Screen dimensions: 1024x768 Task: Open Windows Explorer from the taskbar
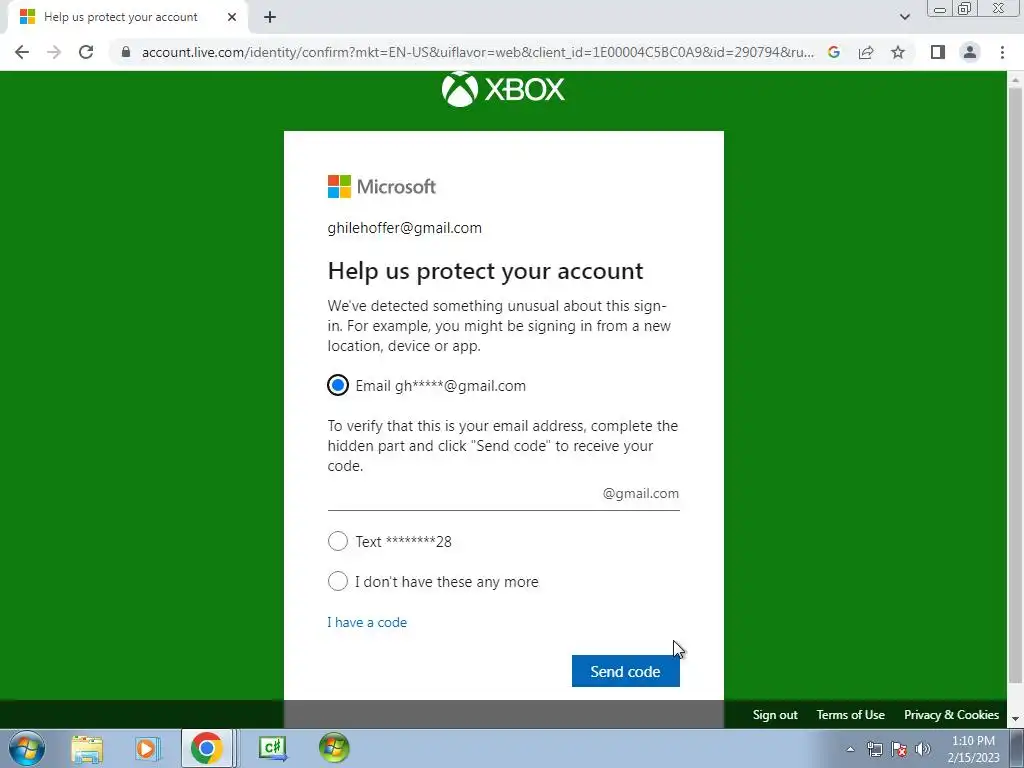87,748
